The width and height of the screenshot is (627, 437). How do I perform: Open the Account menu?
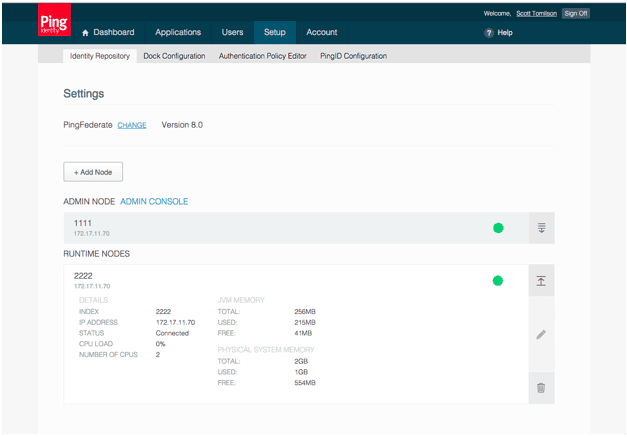pos(321,32)
